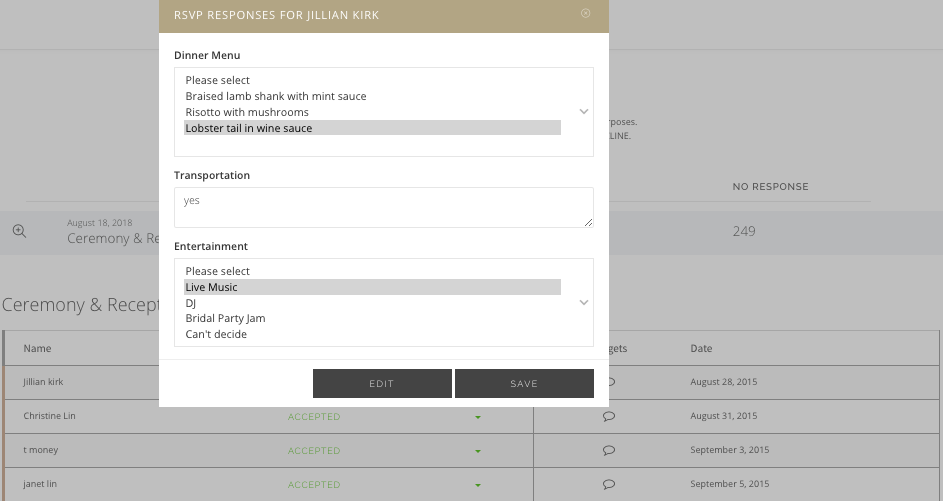Pick DJ as entertainment option
The image size is (943, 501).
(x=191, y=303)
